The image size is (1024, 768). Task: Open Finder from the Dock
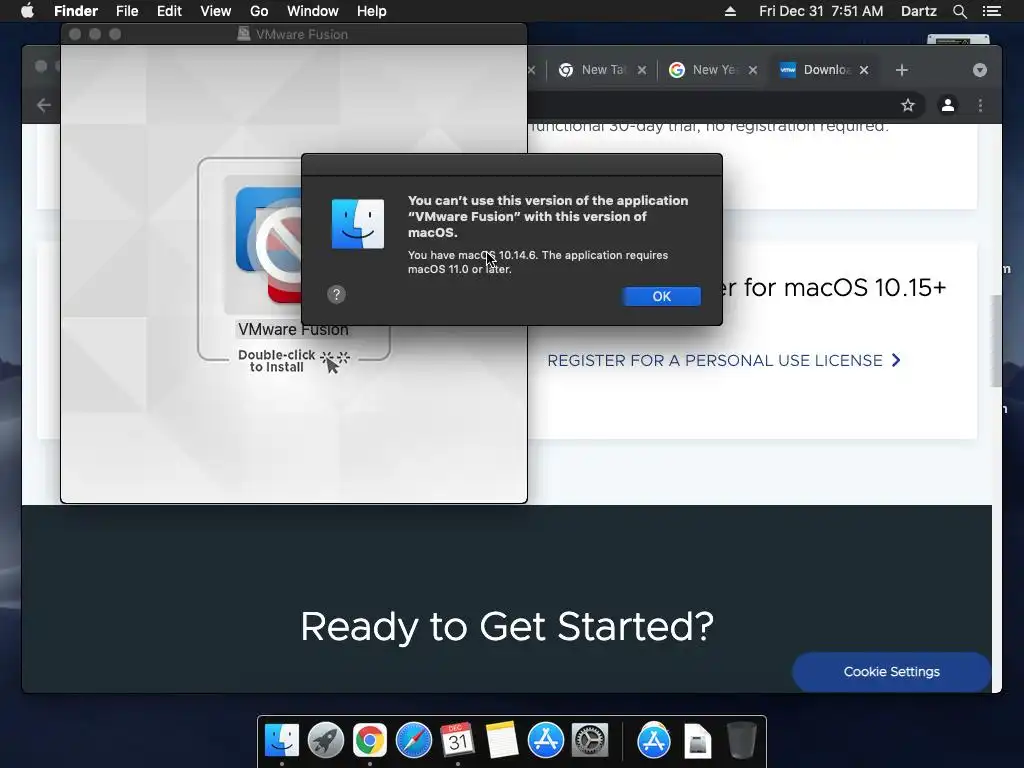pos(281,740)
